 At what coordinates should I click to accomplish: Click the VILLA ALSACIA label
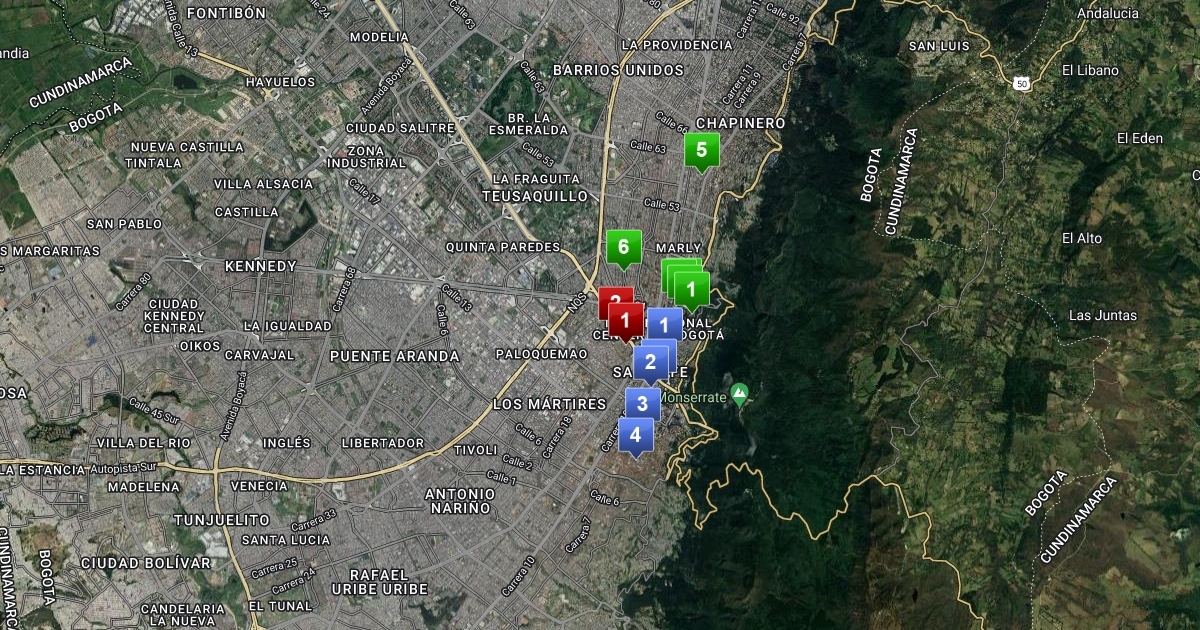click(x=263, y=184)
